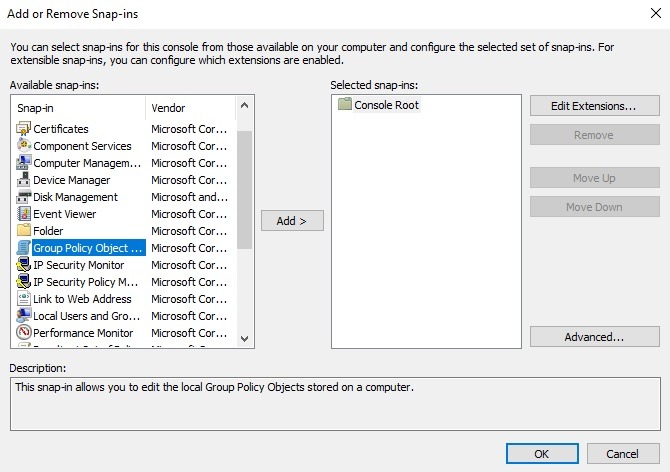The height and width of the screenshot is (472, 670).
Task: Select Device Manager in available snap-ins
Action: [x=71, y=180]
